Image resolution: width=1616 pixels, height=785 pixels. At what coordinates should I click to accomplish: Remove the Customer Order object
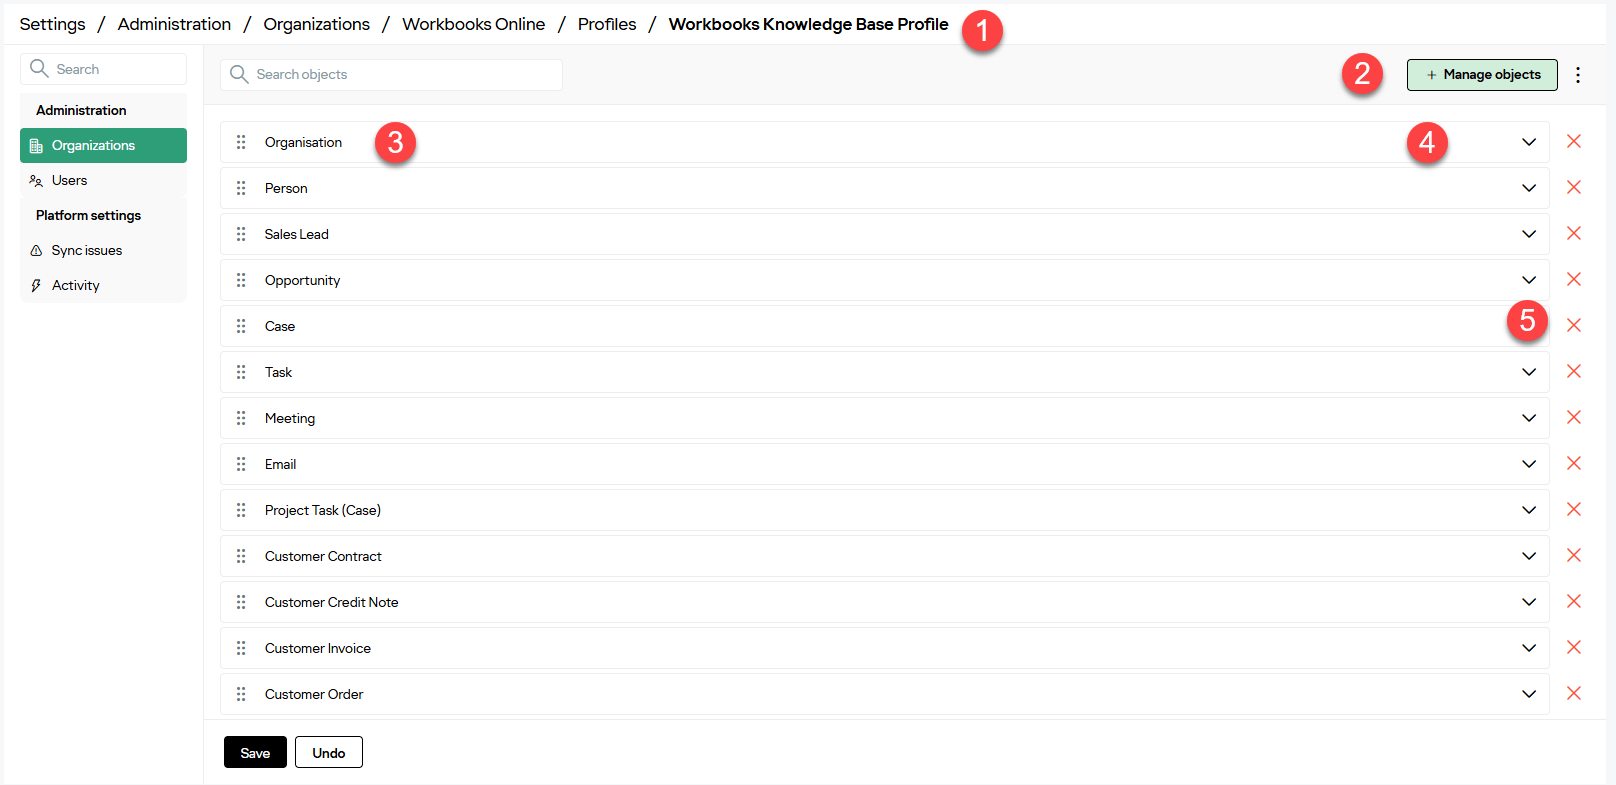(1574, 693)
